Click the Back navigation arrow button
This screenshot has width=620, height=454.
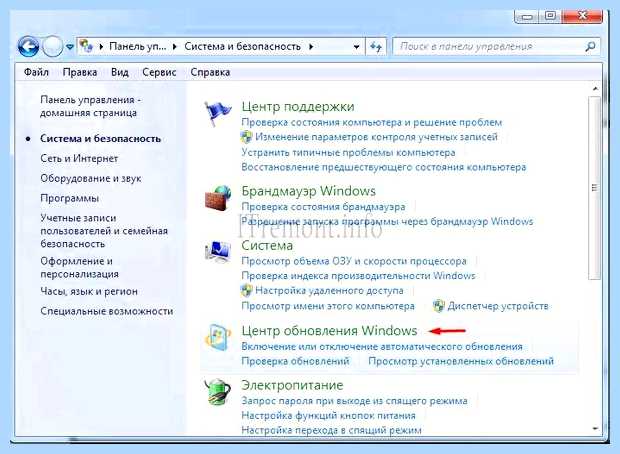28,47
